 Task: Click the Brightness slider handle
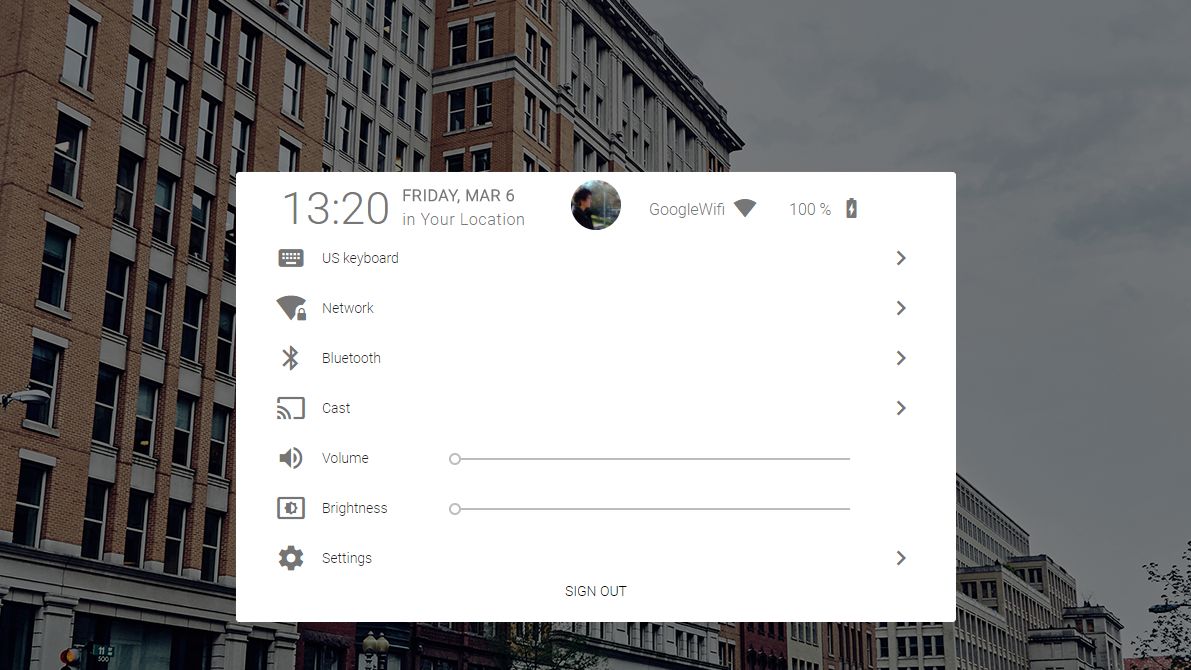(454, 509)
